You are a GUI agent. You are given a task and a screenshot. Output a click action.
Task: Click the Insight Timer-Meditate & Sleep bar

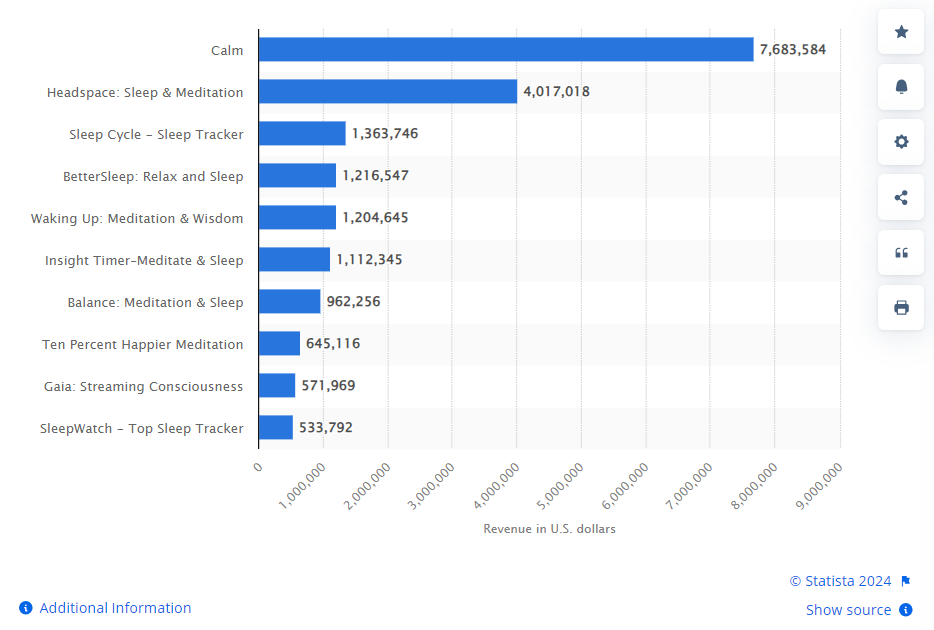coord(294,259)
